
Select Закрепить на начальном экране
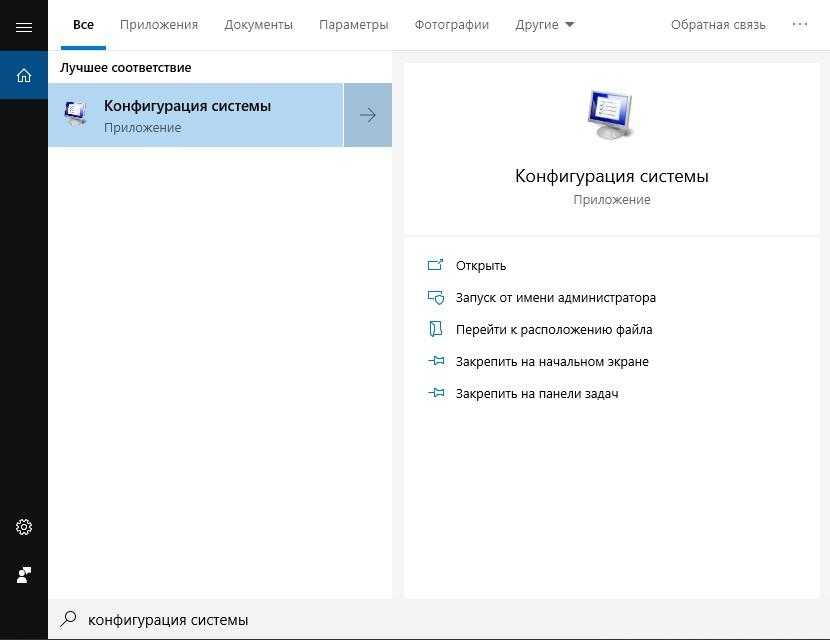[551, 361]
